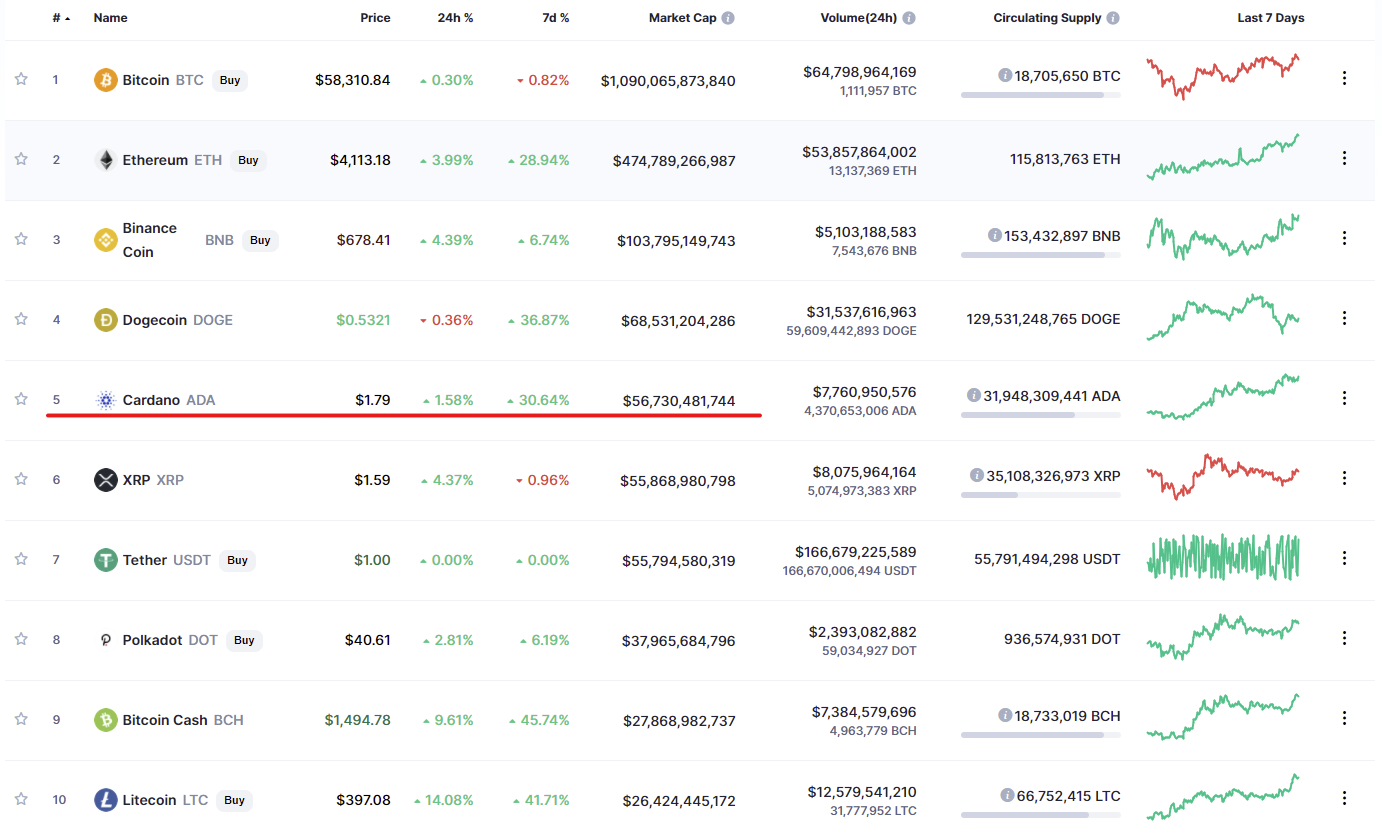Click the Cardano circulating supply progress bar
The height and width of the screenshot is (833, 1382).
(1041, 415)
